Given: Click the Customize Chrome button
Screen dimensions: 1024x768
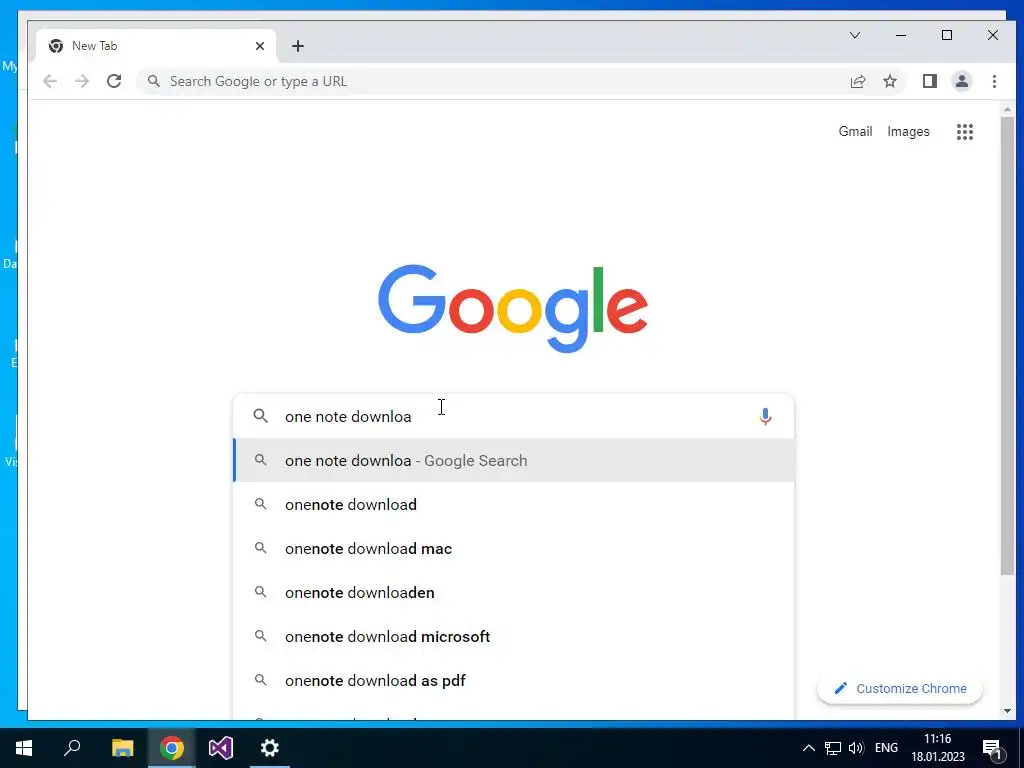Looking at the screenshot, I should coord(900,688).
